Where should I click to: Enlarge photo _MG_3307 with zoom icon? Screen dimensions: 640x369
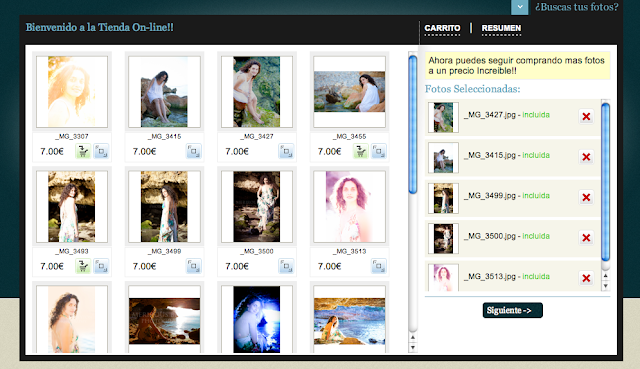101,151
